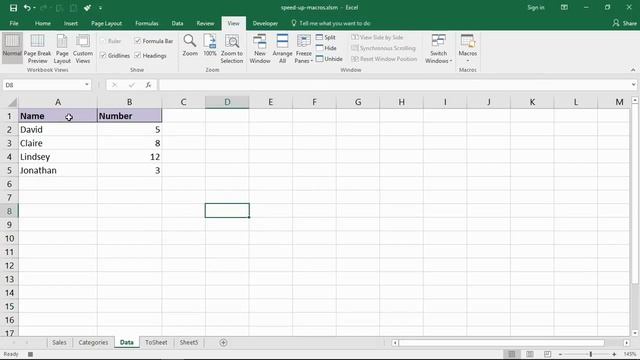Image resolution: width=640 pixels, height=360 pixels.
Task: Open the File menu
Action: pyautogui.click(x=14, y=23)
